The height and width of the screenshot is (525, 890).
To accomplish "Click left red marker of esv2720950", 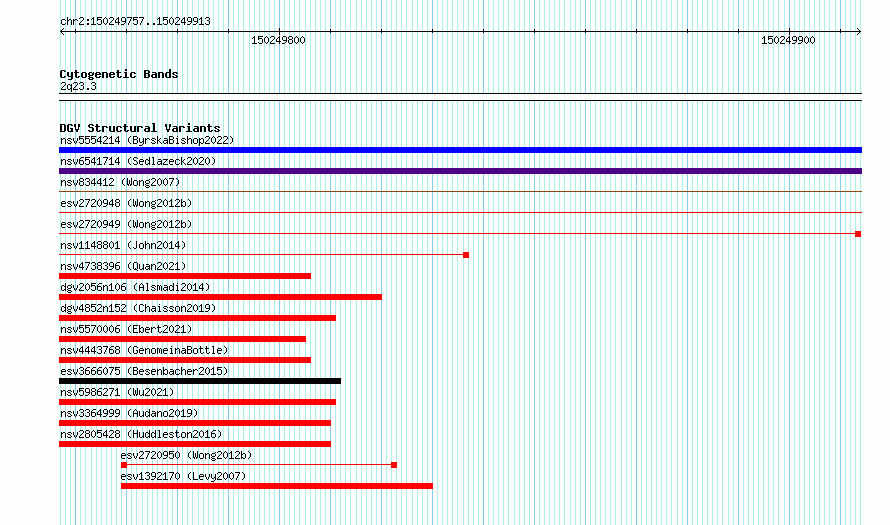I will pyautogui.click(x=124, y=465).
